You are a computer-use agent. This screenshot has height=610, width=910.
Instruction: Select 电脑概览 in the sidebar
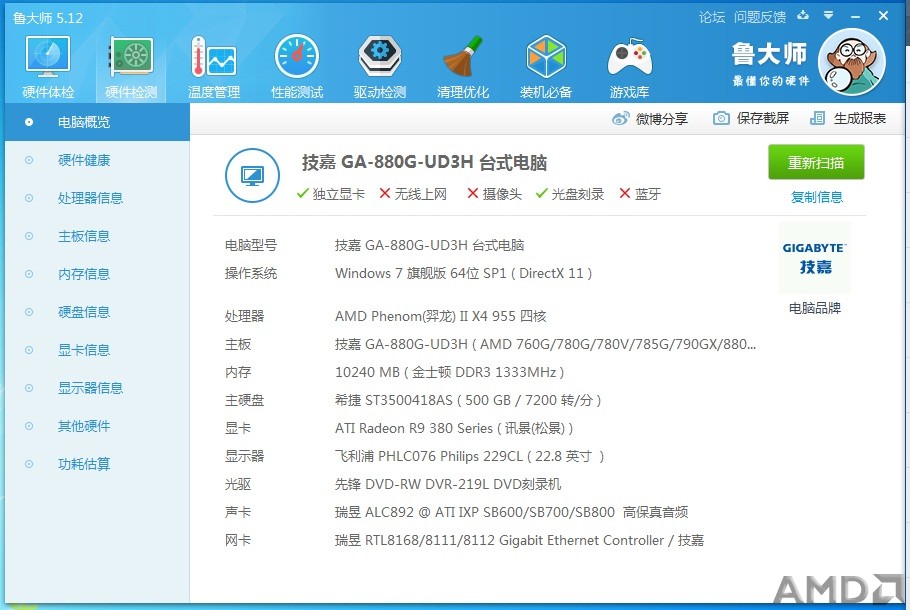(x=98, y=122)
